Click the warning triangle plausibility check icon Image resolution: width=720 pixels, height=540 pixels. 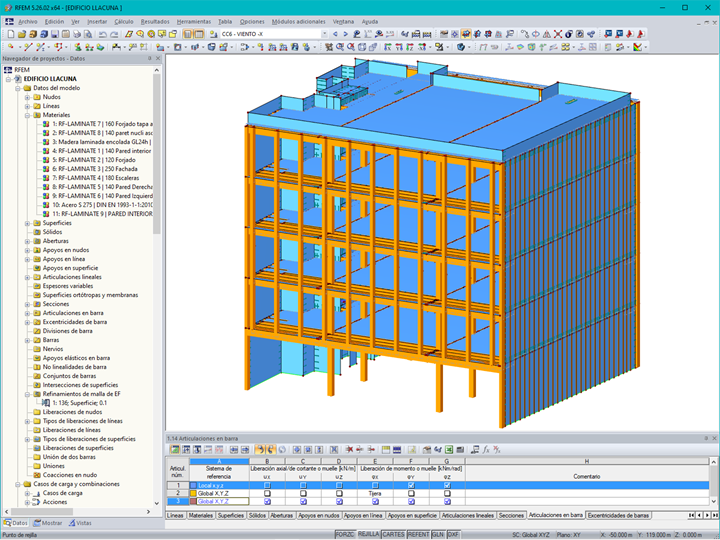pyautogui.click(x=546, y=34)
